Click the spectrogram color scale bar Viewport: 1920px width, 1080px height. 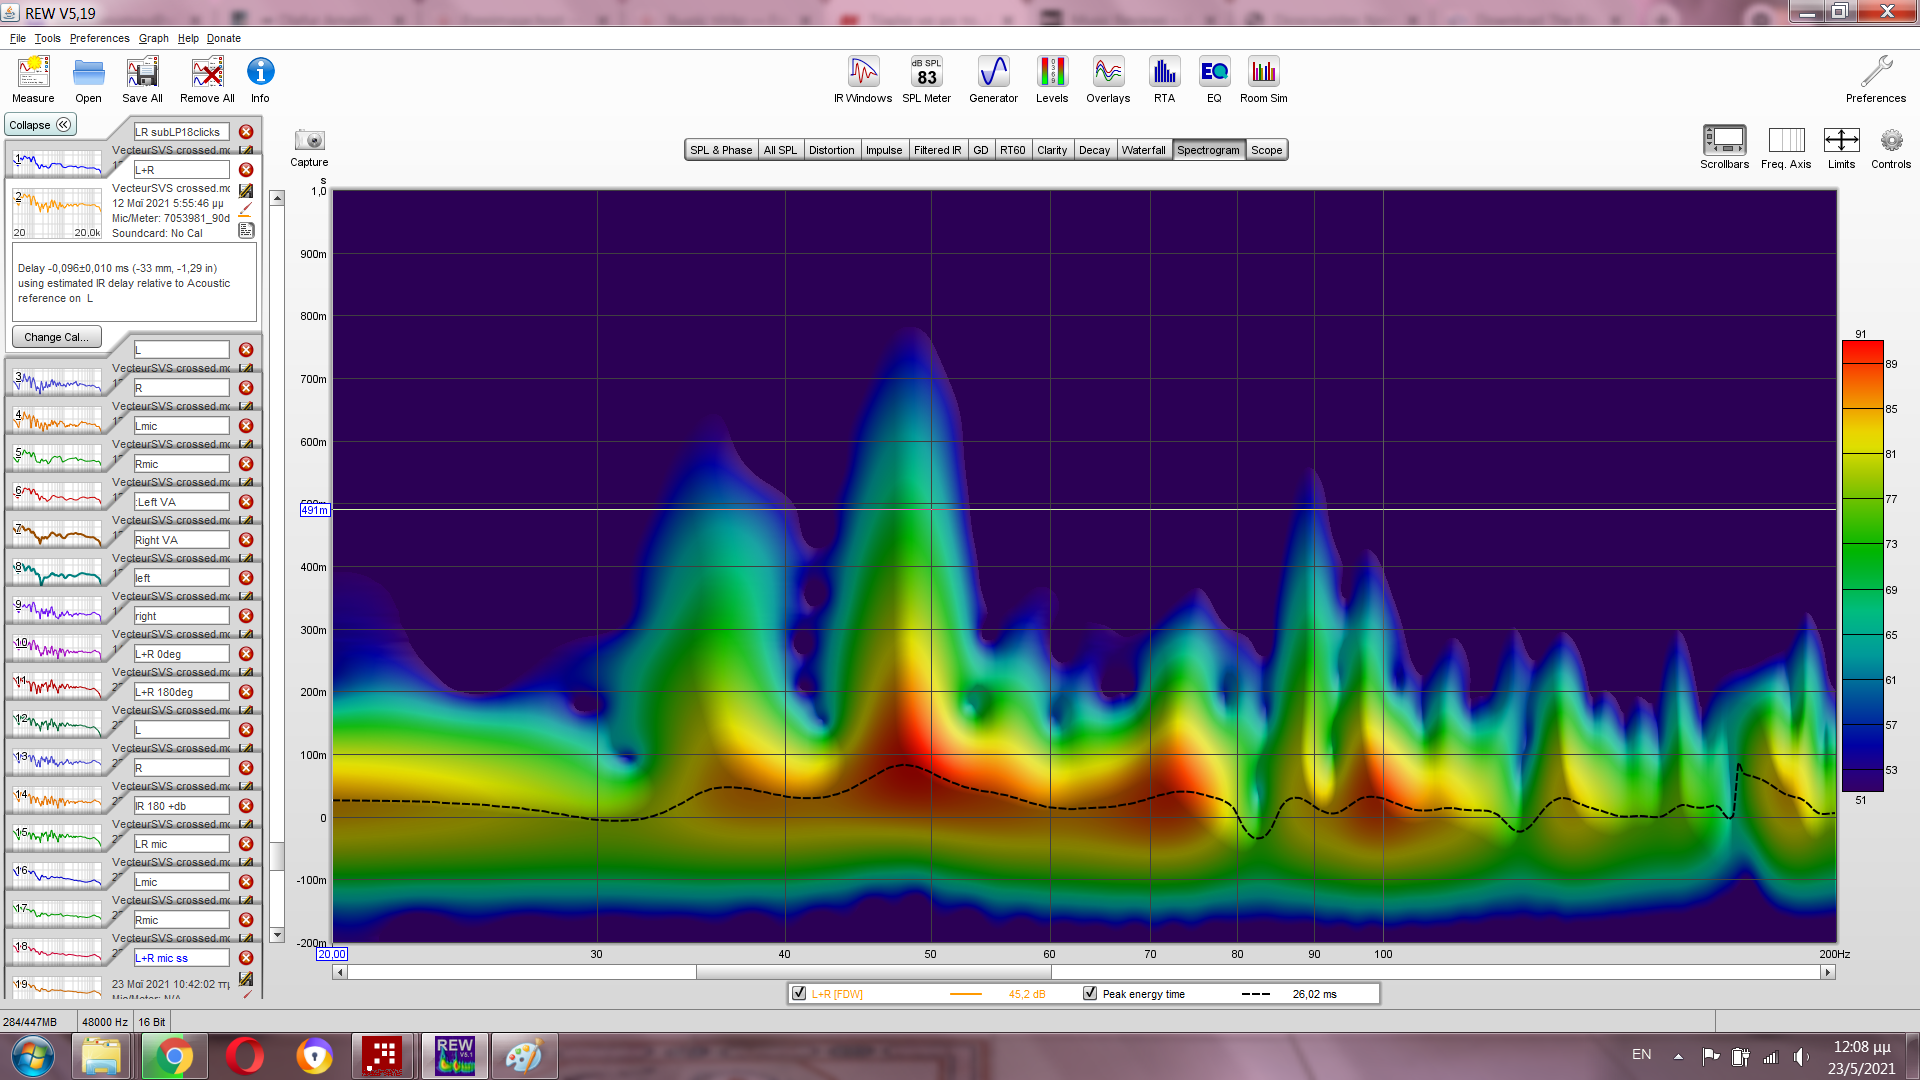tap(1862, 566)
